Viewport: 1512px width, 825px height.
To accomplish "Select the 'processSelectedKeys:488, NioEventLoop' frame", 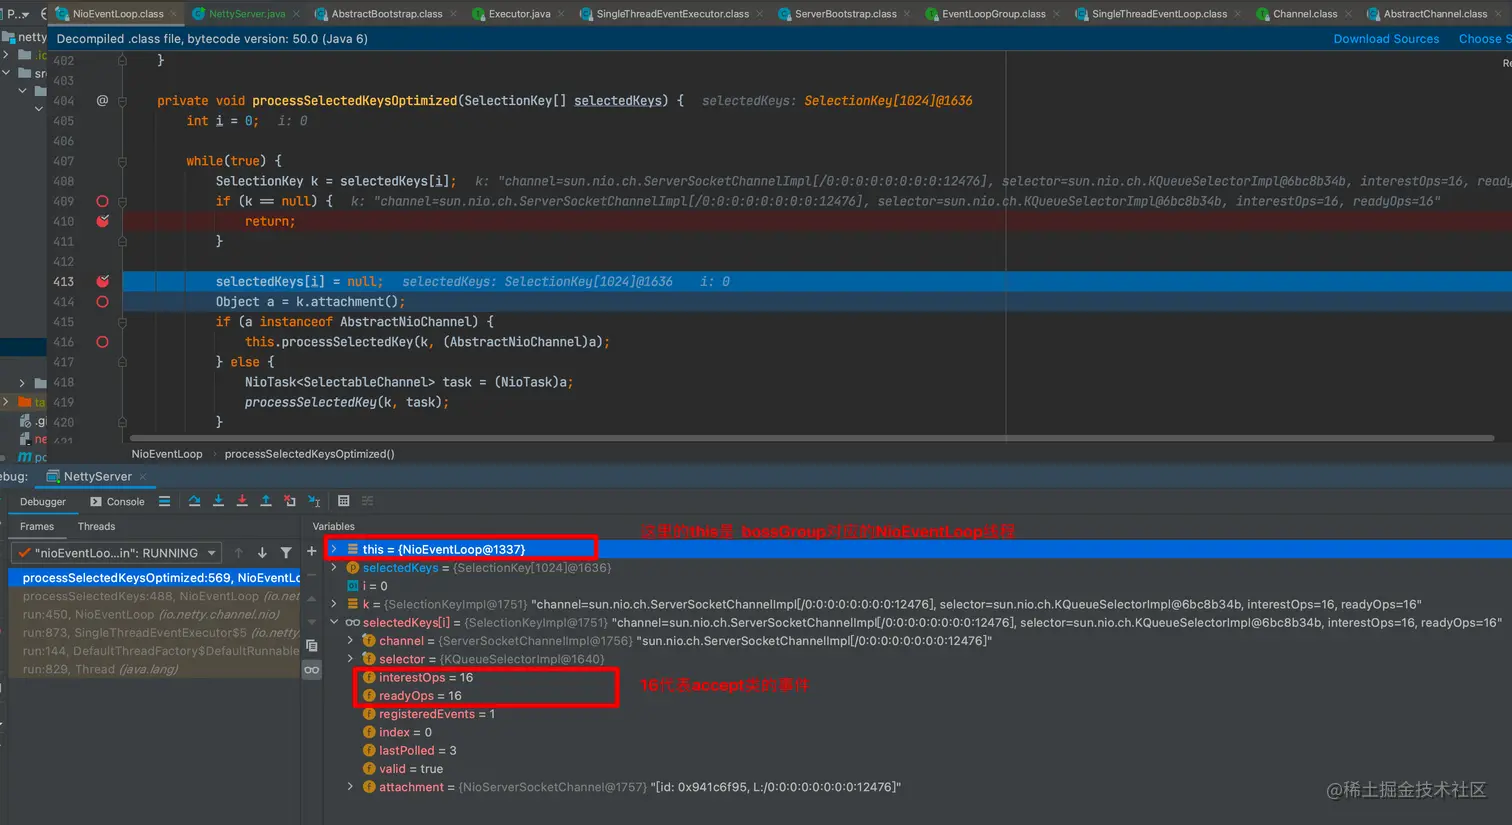I will click(x=155, y=596).
